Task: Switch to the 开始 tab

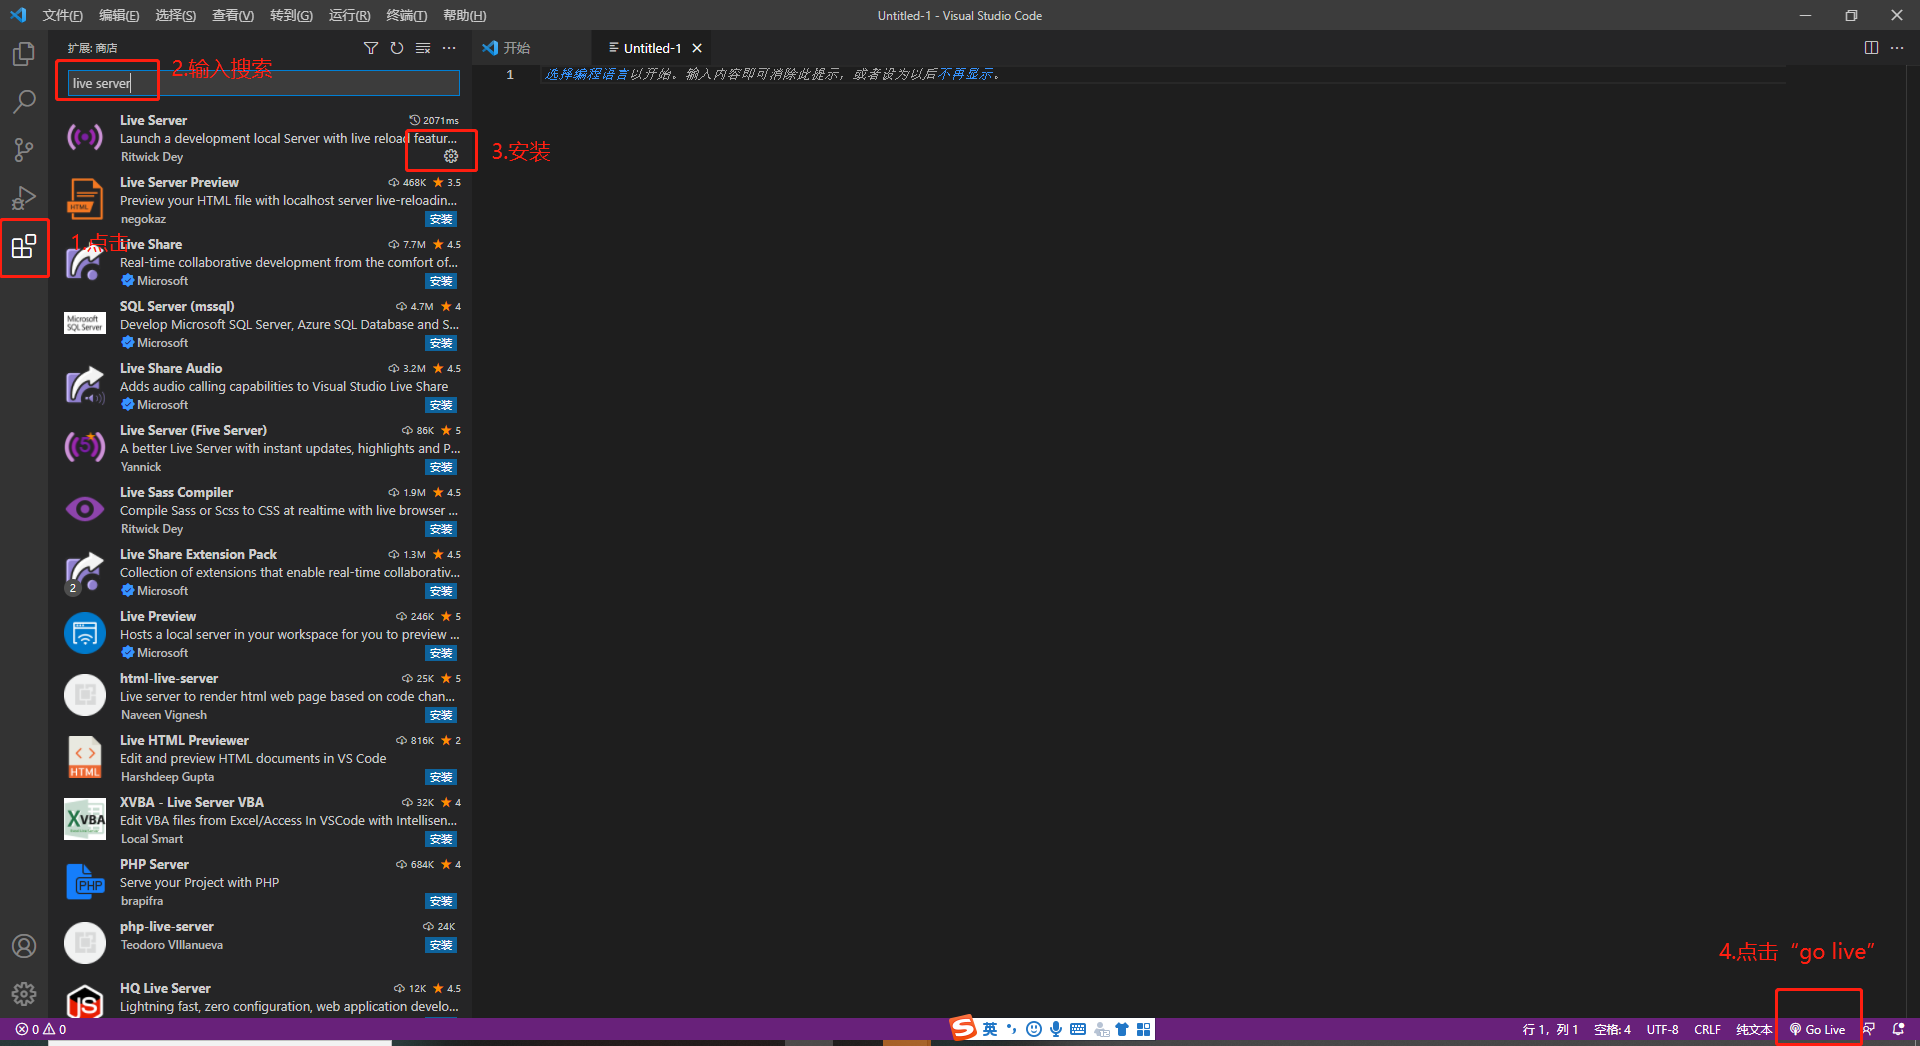Action: (531, 48)
